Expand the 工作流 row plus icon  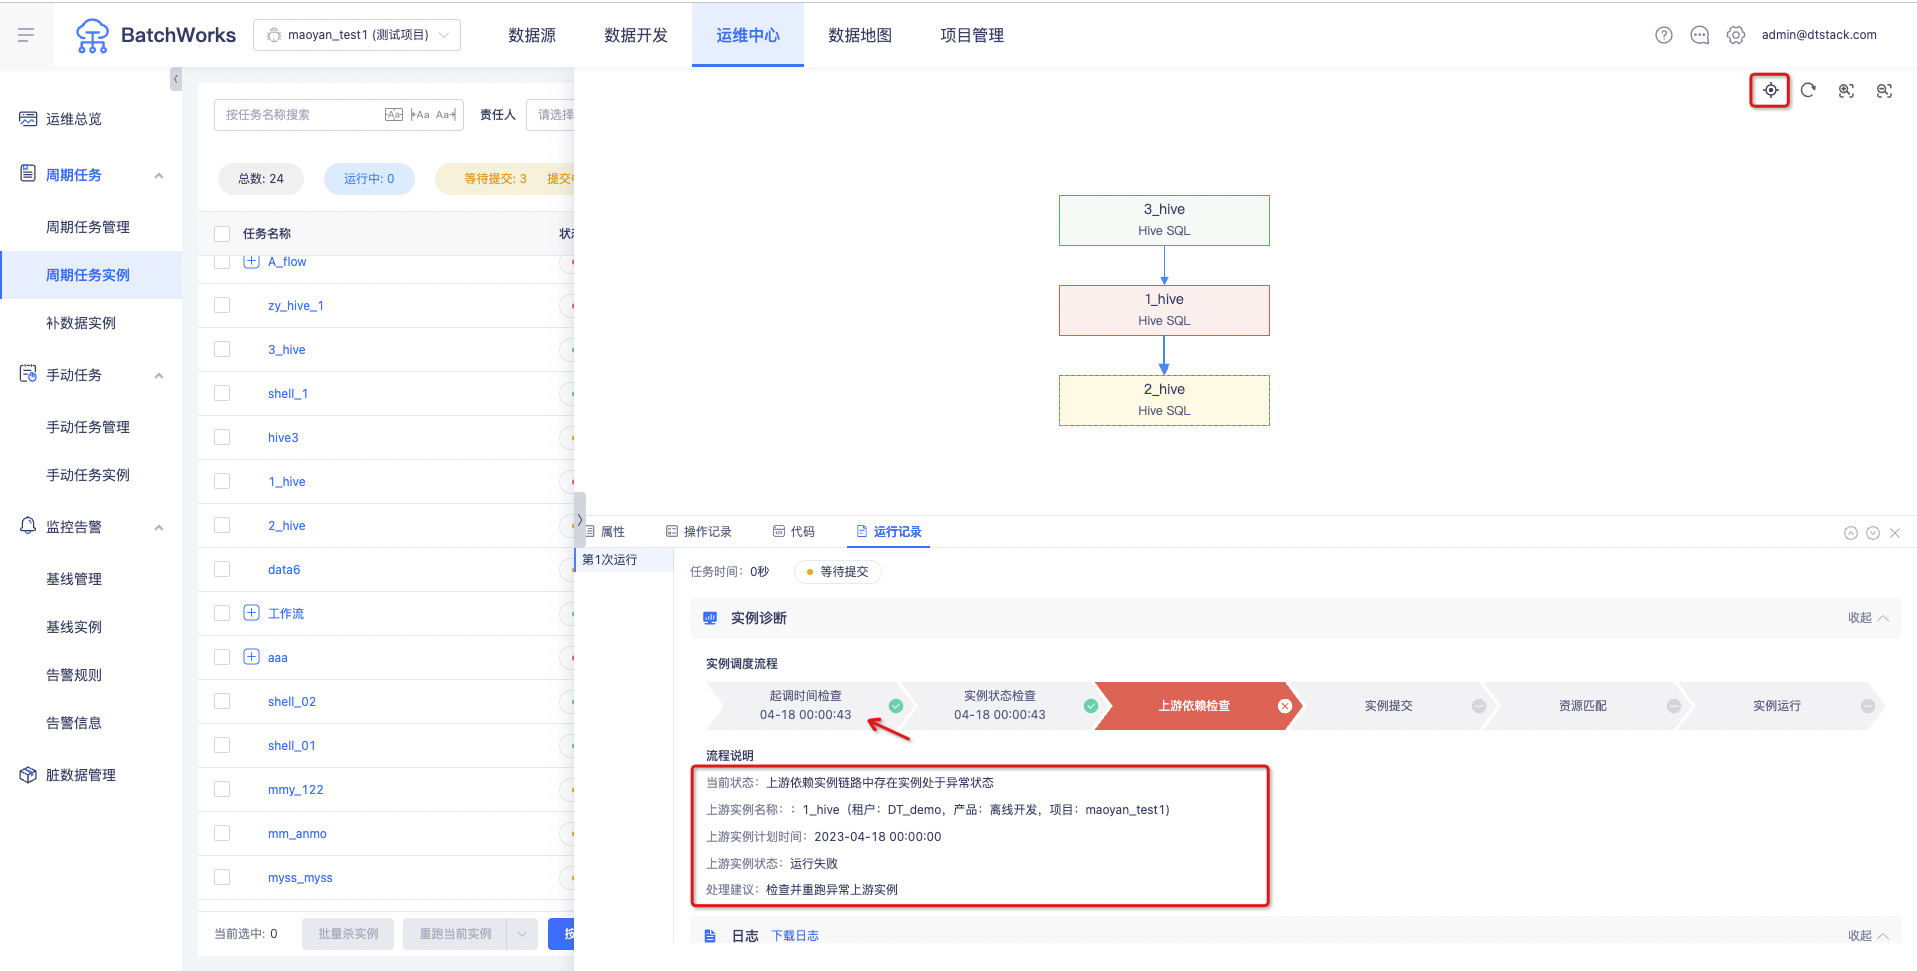tap(251, 613)
